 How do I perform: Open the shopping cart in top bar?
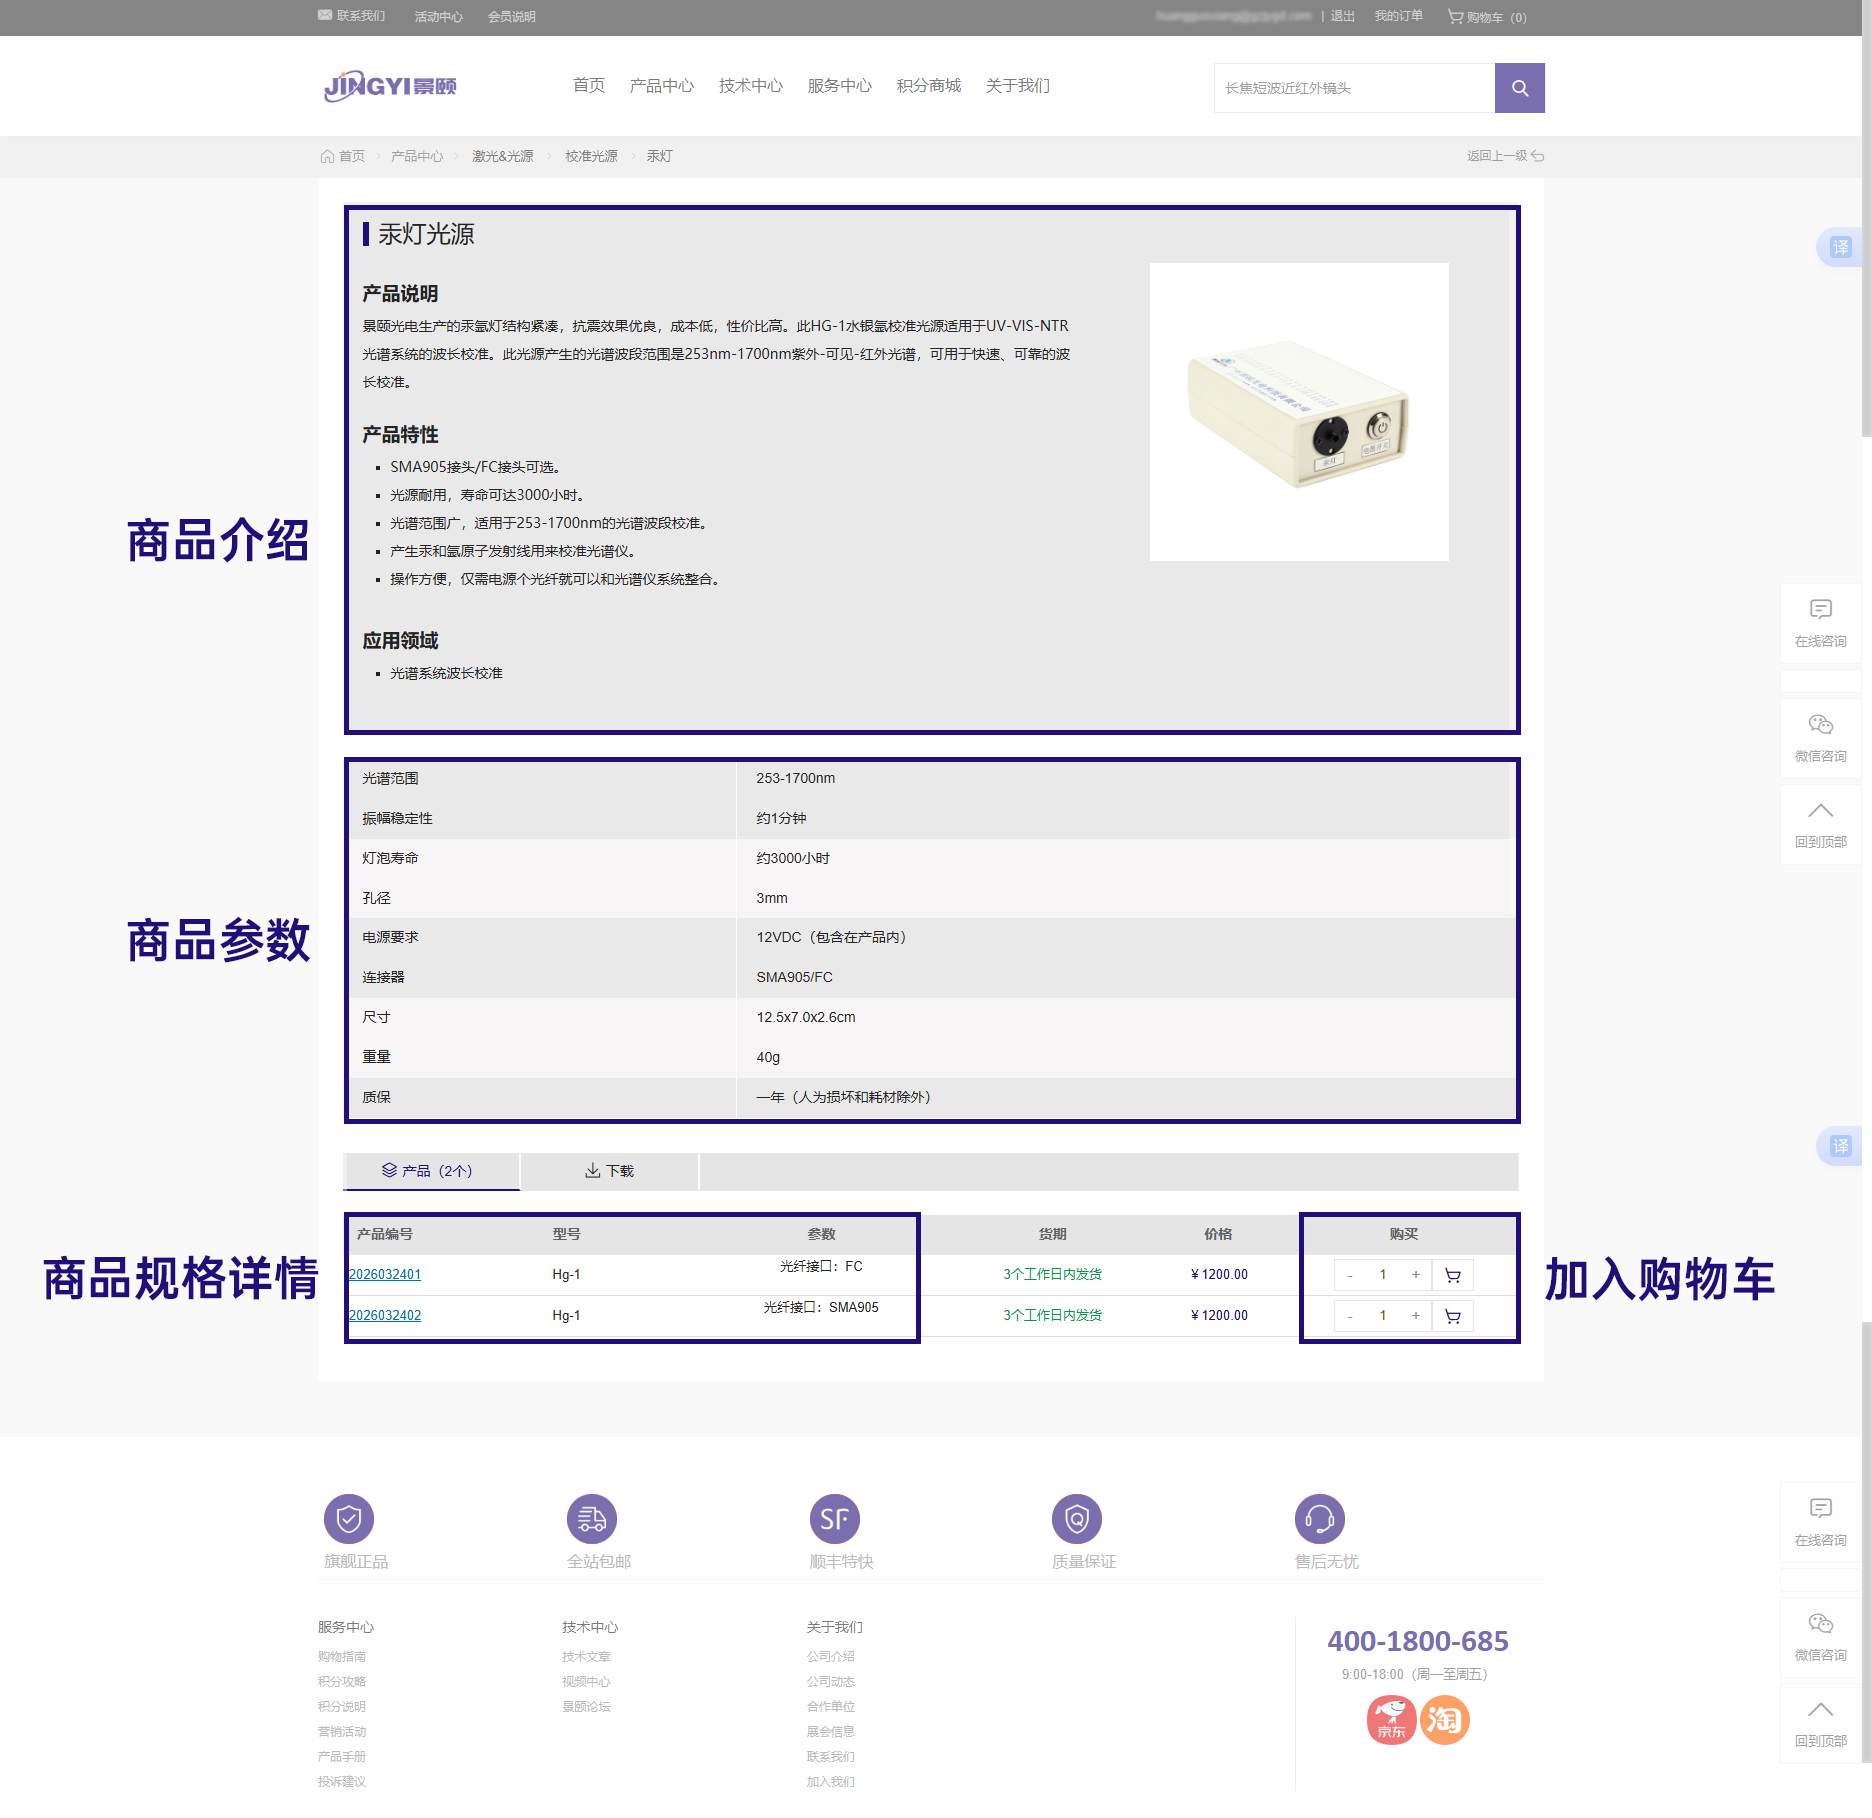pyautogui.click(x=1487, y=17)
